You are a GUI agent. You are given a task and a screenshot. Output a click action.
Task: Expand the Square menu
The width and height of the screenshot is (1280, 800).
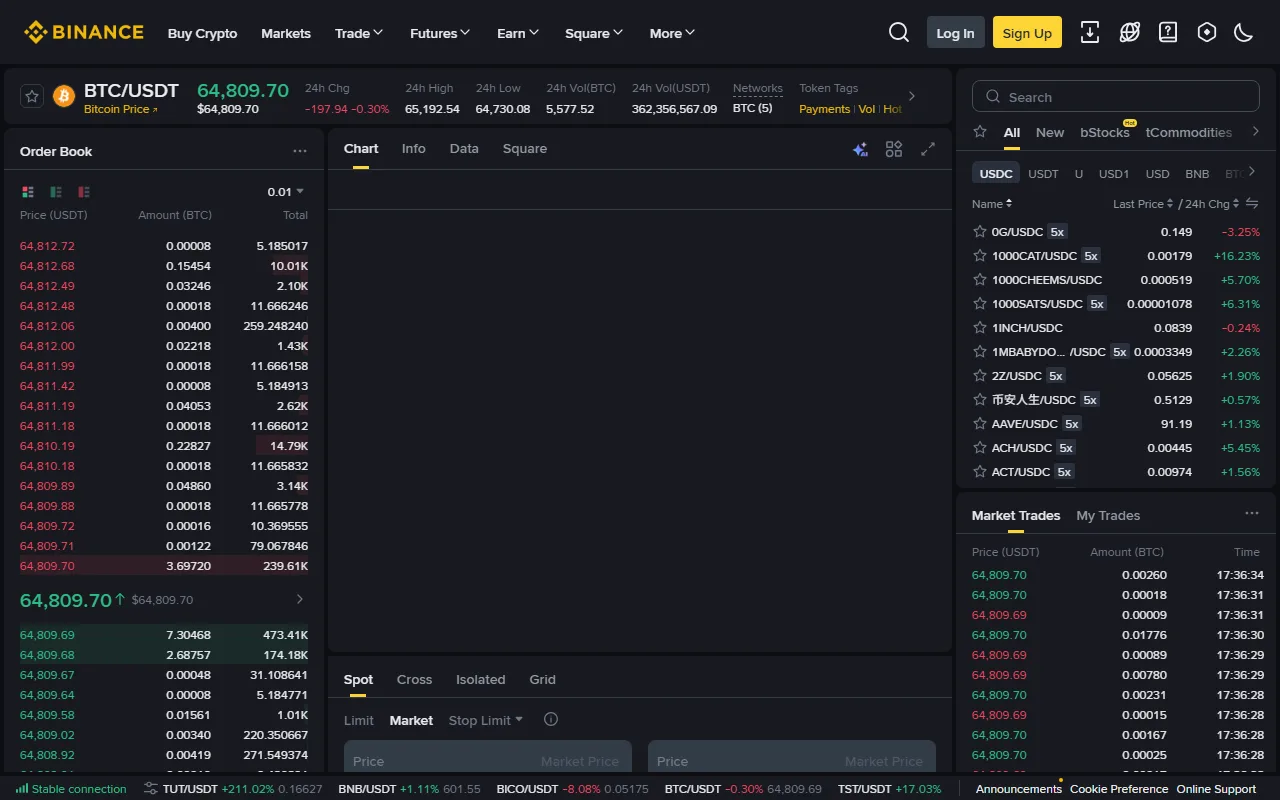[x=594, y=33]
